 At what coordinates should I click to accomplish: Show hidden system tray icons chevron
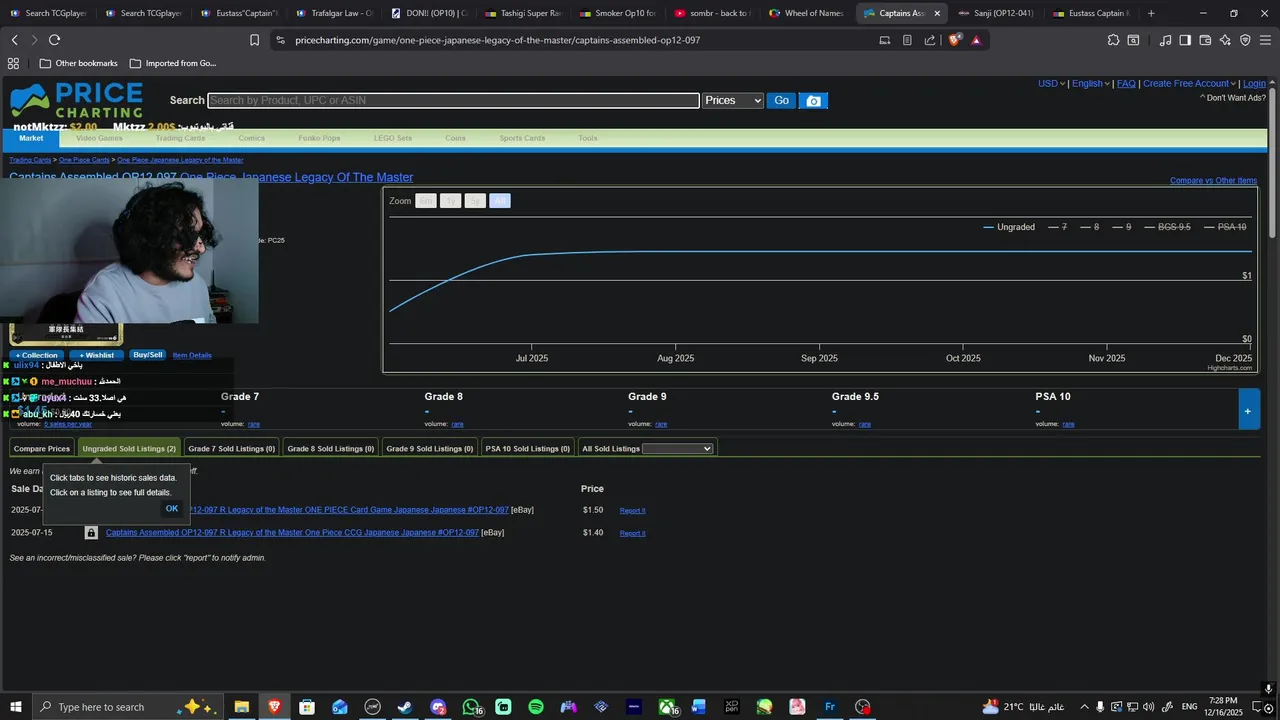coord(1084,707)
